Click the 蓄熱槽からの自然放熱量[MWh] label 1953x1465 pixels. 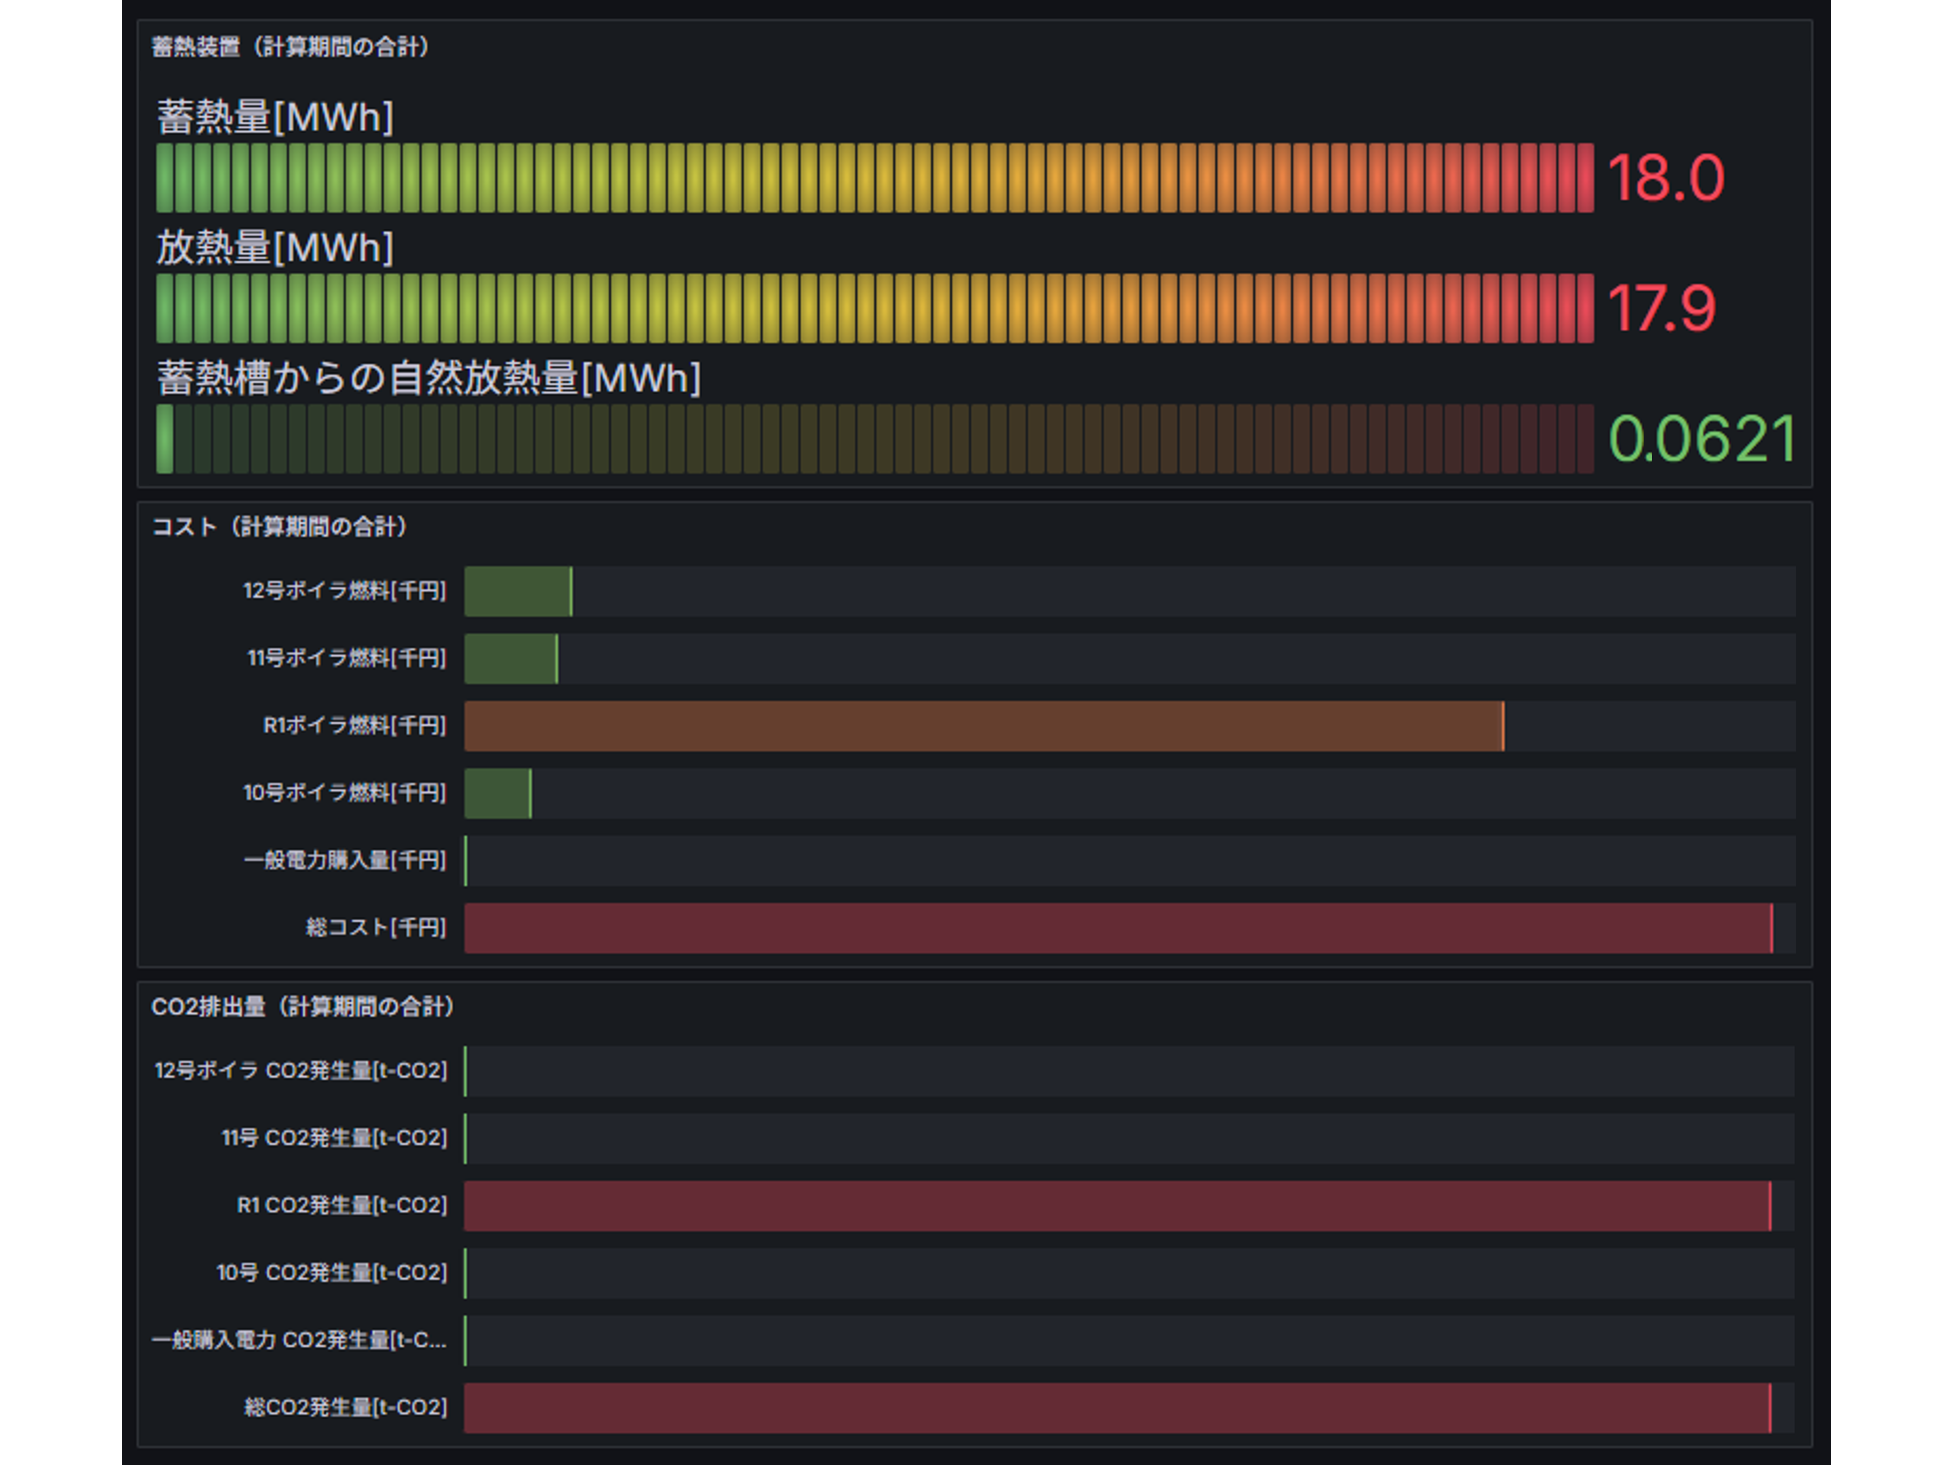(x=429, y=378)
